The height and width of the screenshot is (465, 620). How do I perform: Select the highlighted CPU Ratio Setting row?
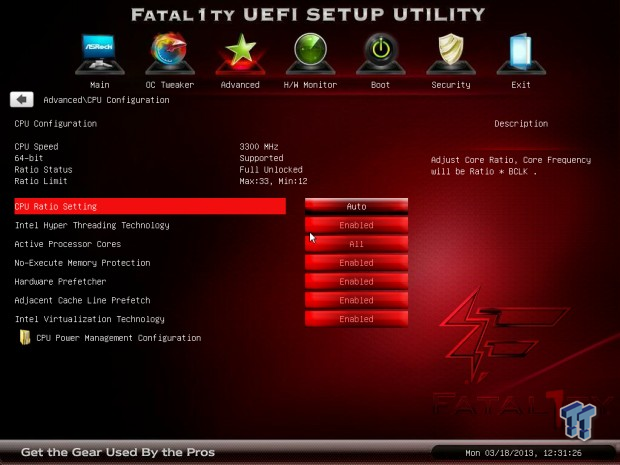click(x=150, y=206)
